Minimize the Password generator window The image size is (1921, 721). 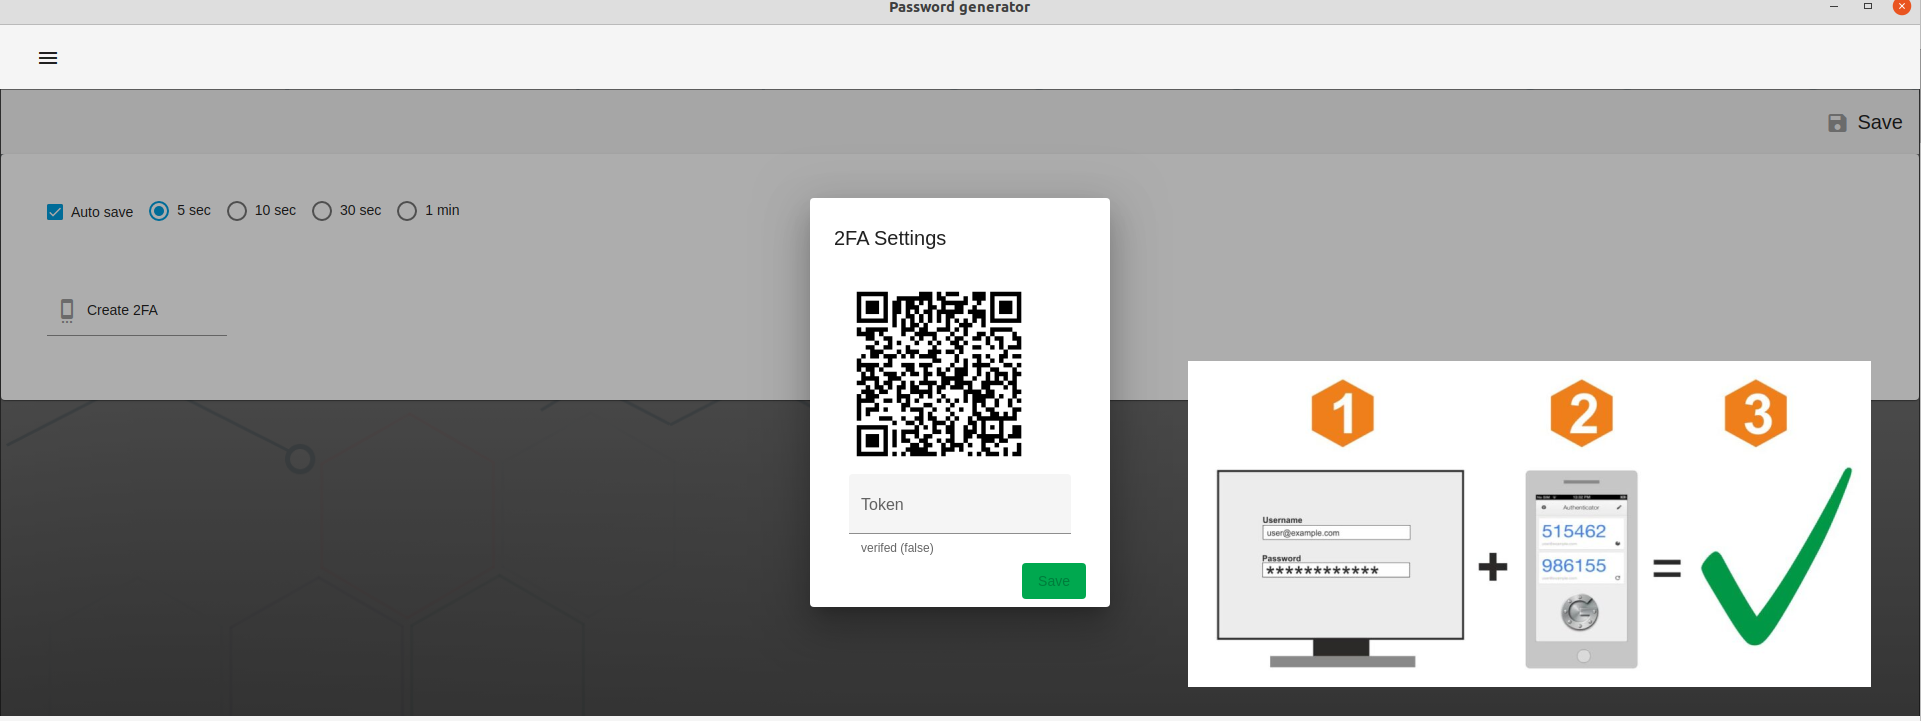click(x=1834, y=7)
